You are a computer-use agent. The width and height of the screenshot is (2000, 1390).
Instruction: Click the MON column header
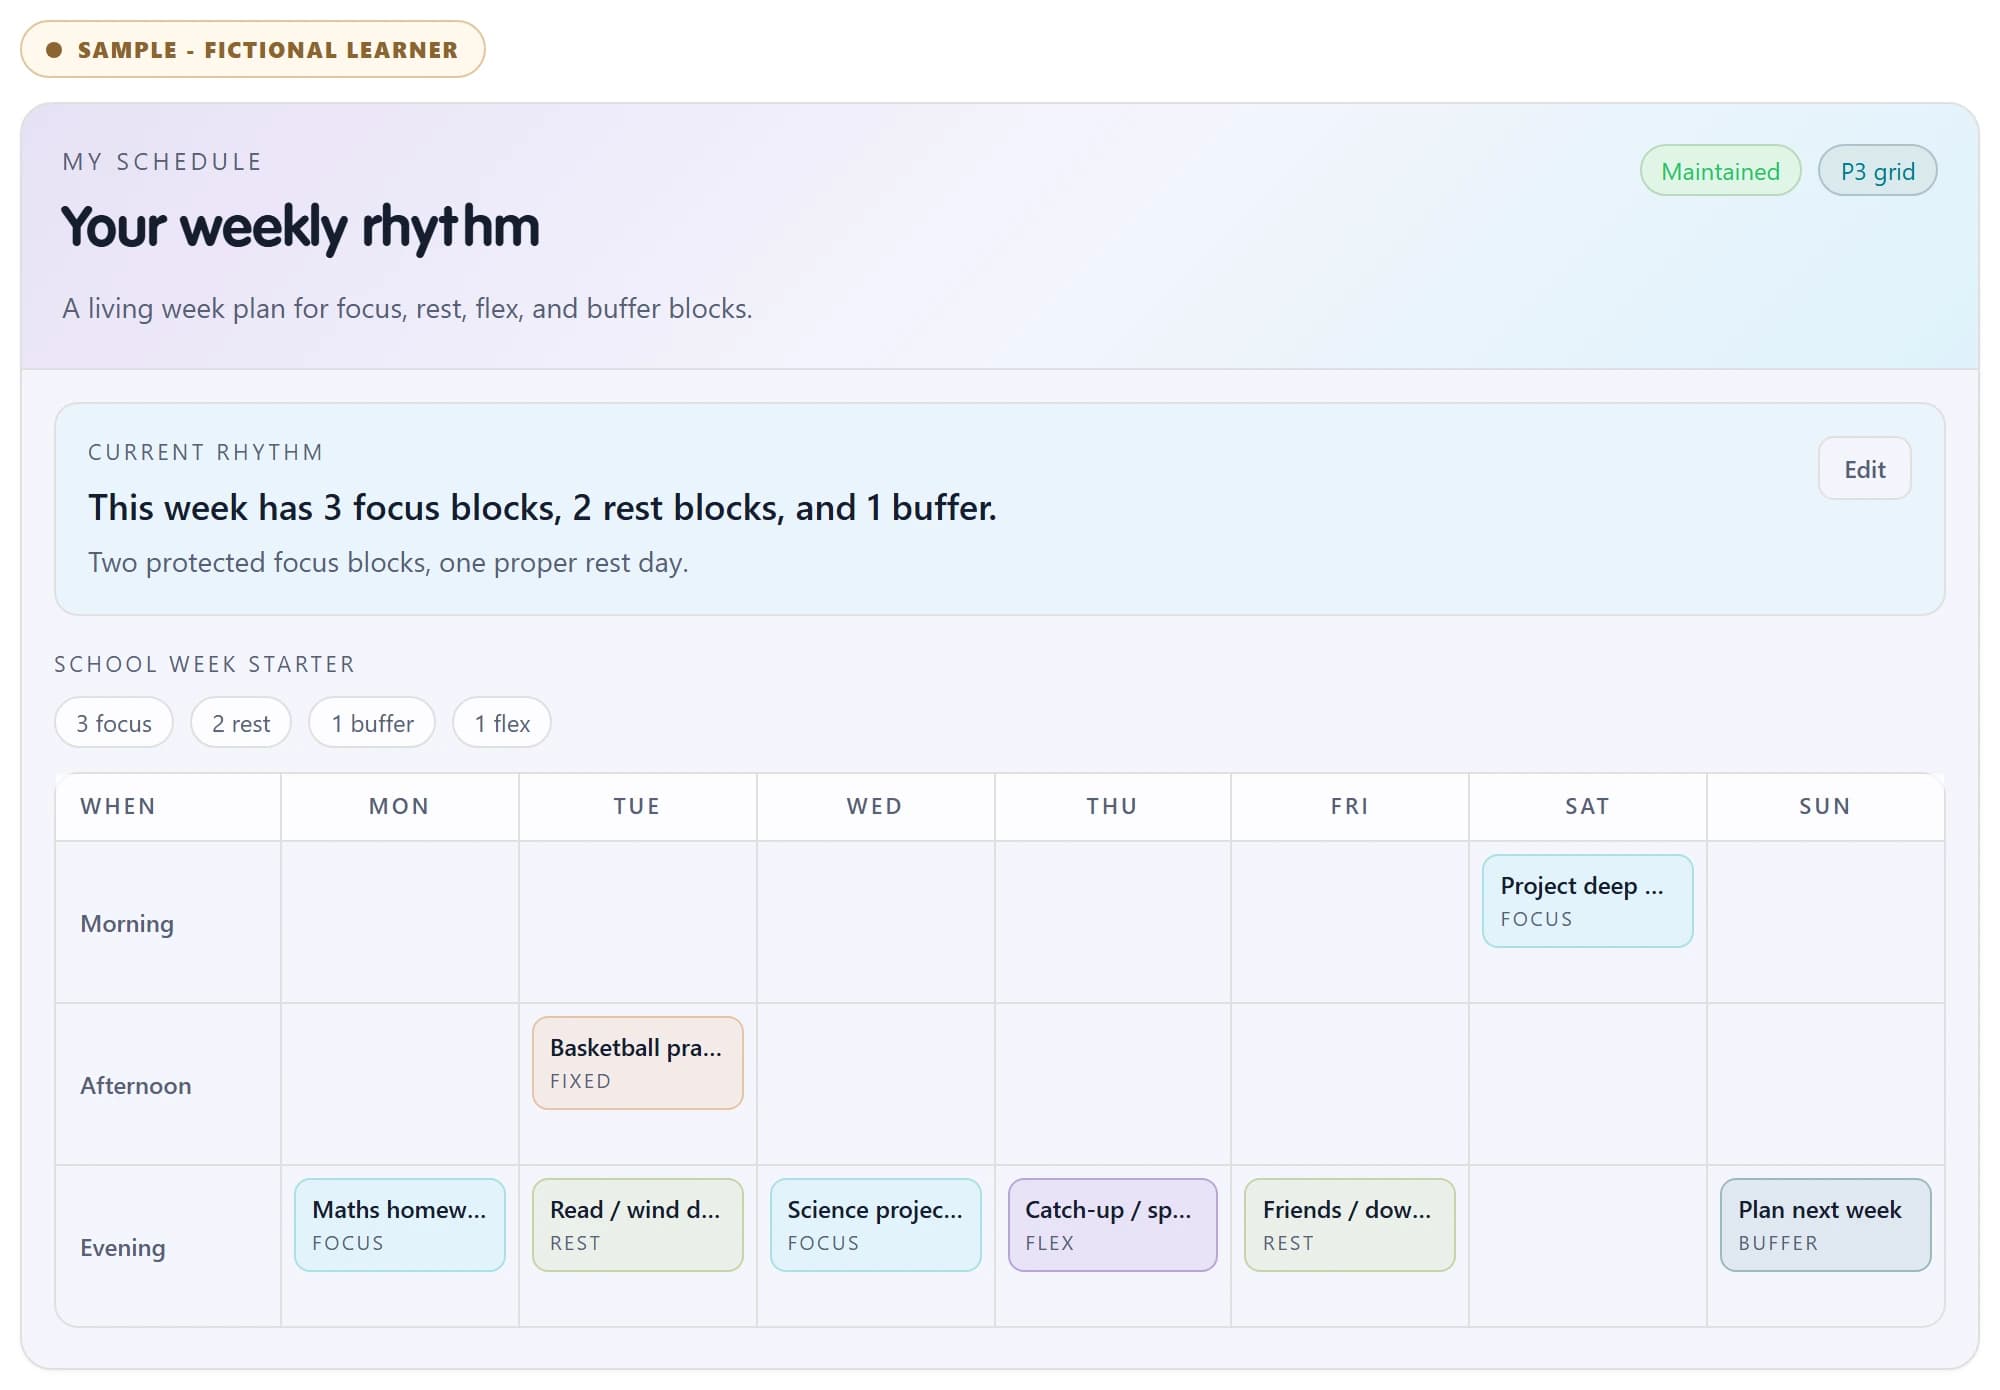tap(399, 806)
